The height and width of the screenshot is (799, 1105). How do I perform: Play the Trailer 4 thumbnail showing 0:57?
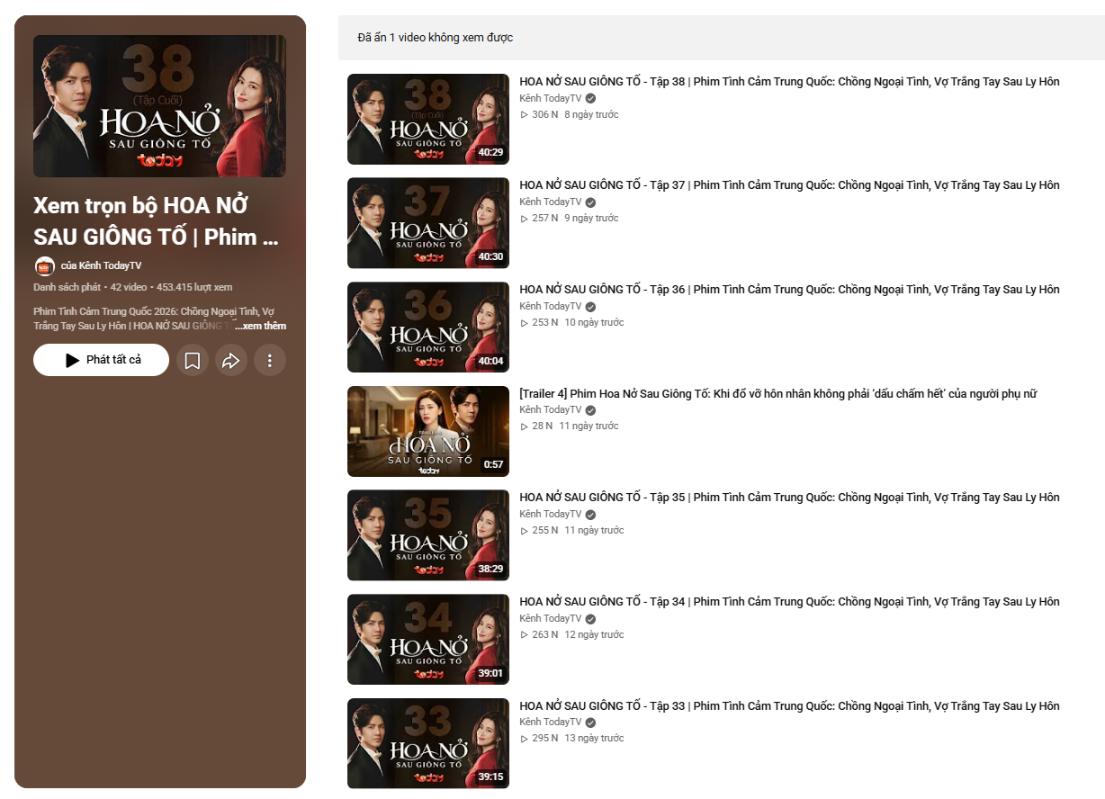point(428,431)
